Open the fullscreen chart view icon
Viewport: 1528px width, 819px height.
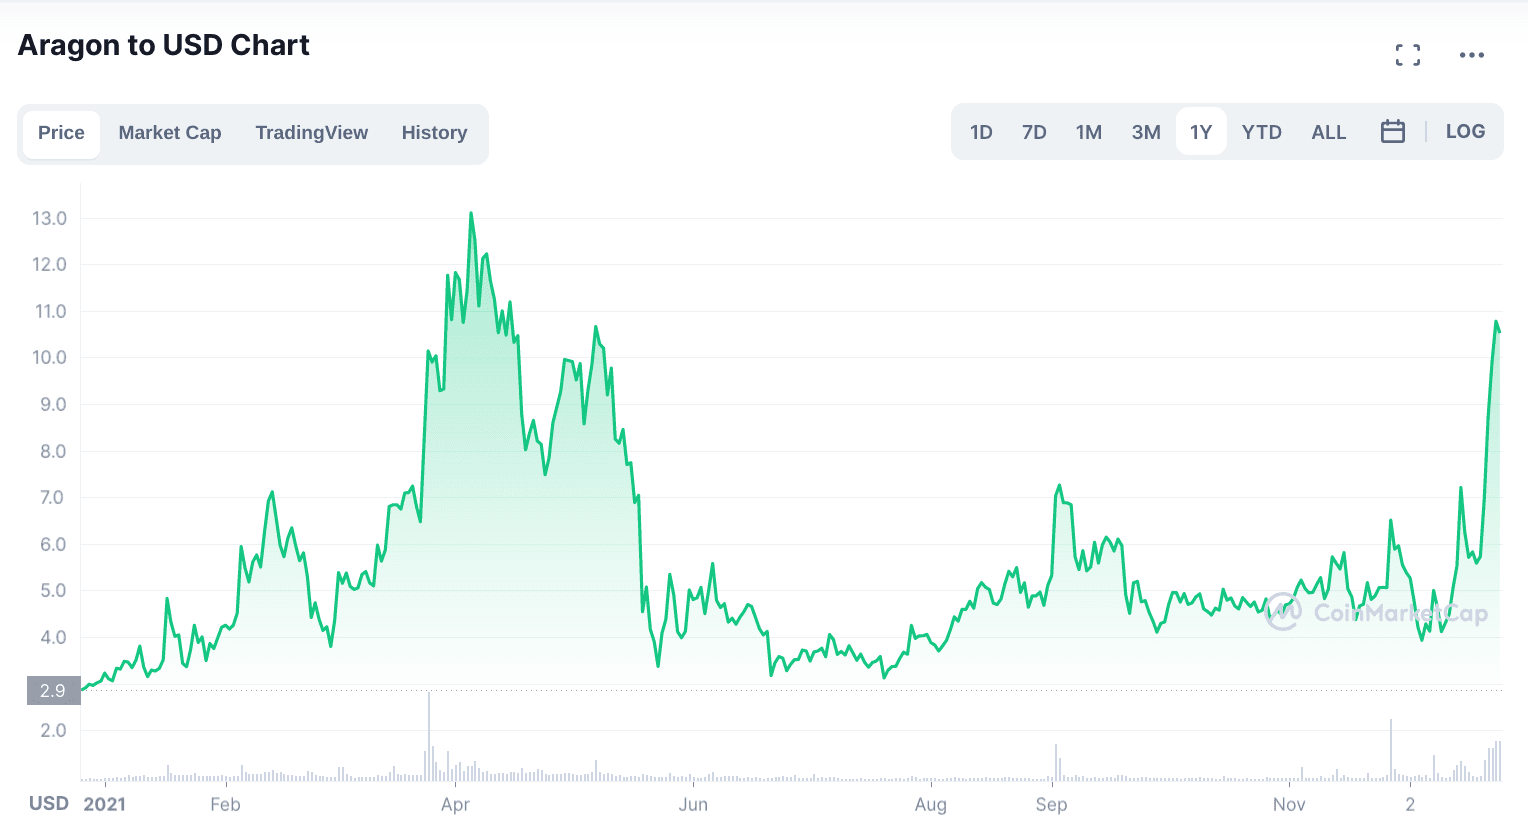(1407, 55)
